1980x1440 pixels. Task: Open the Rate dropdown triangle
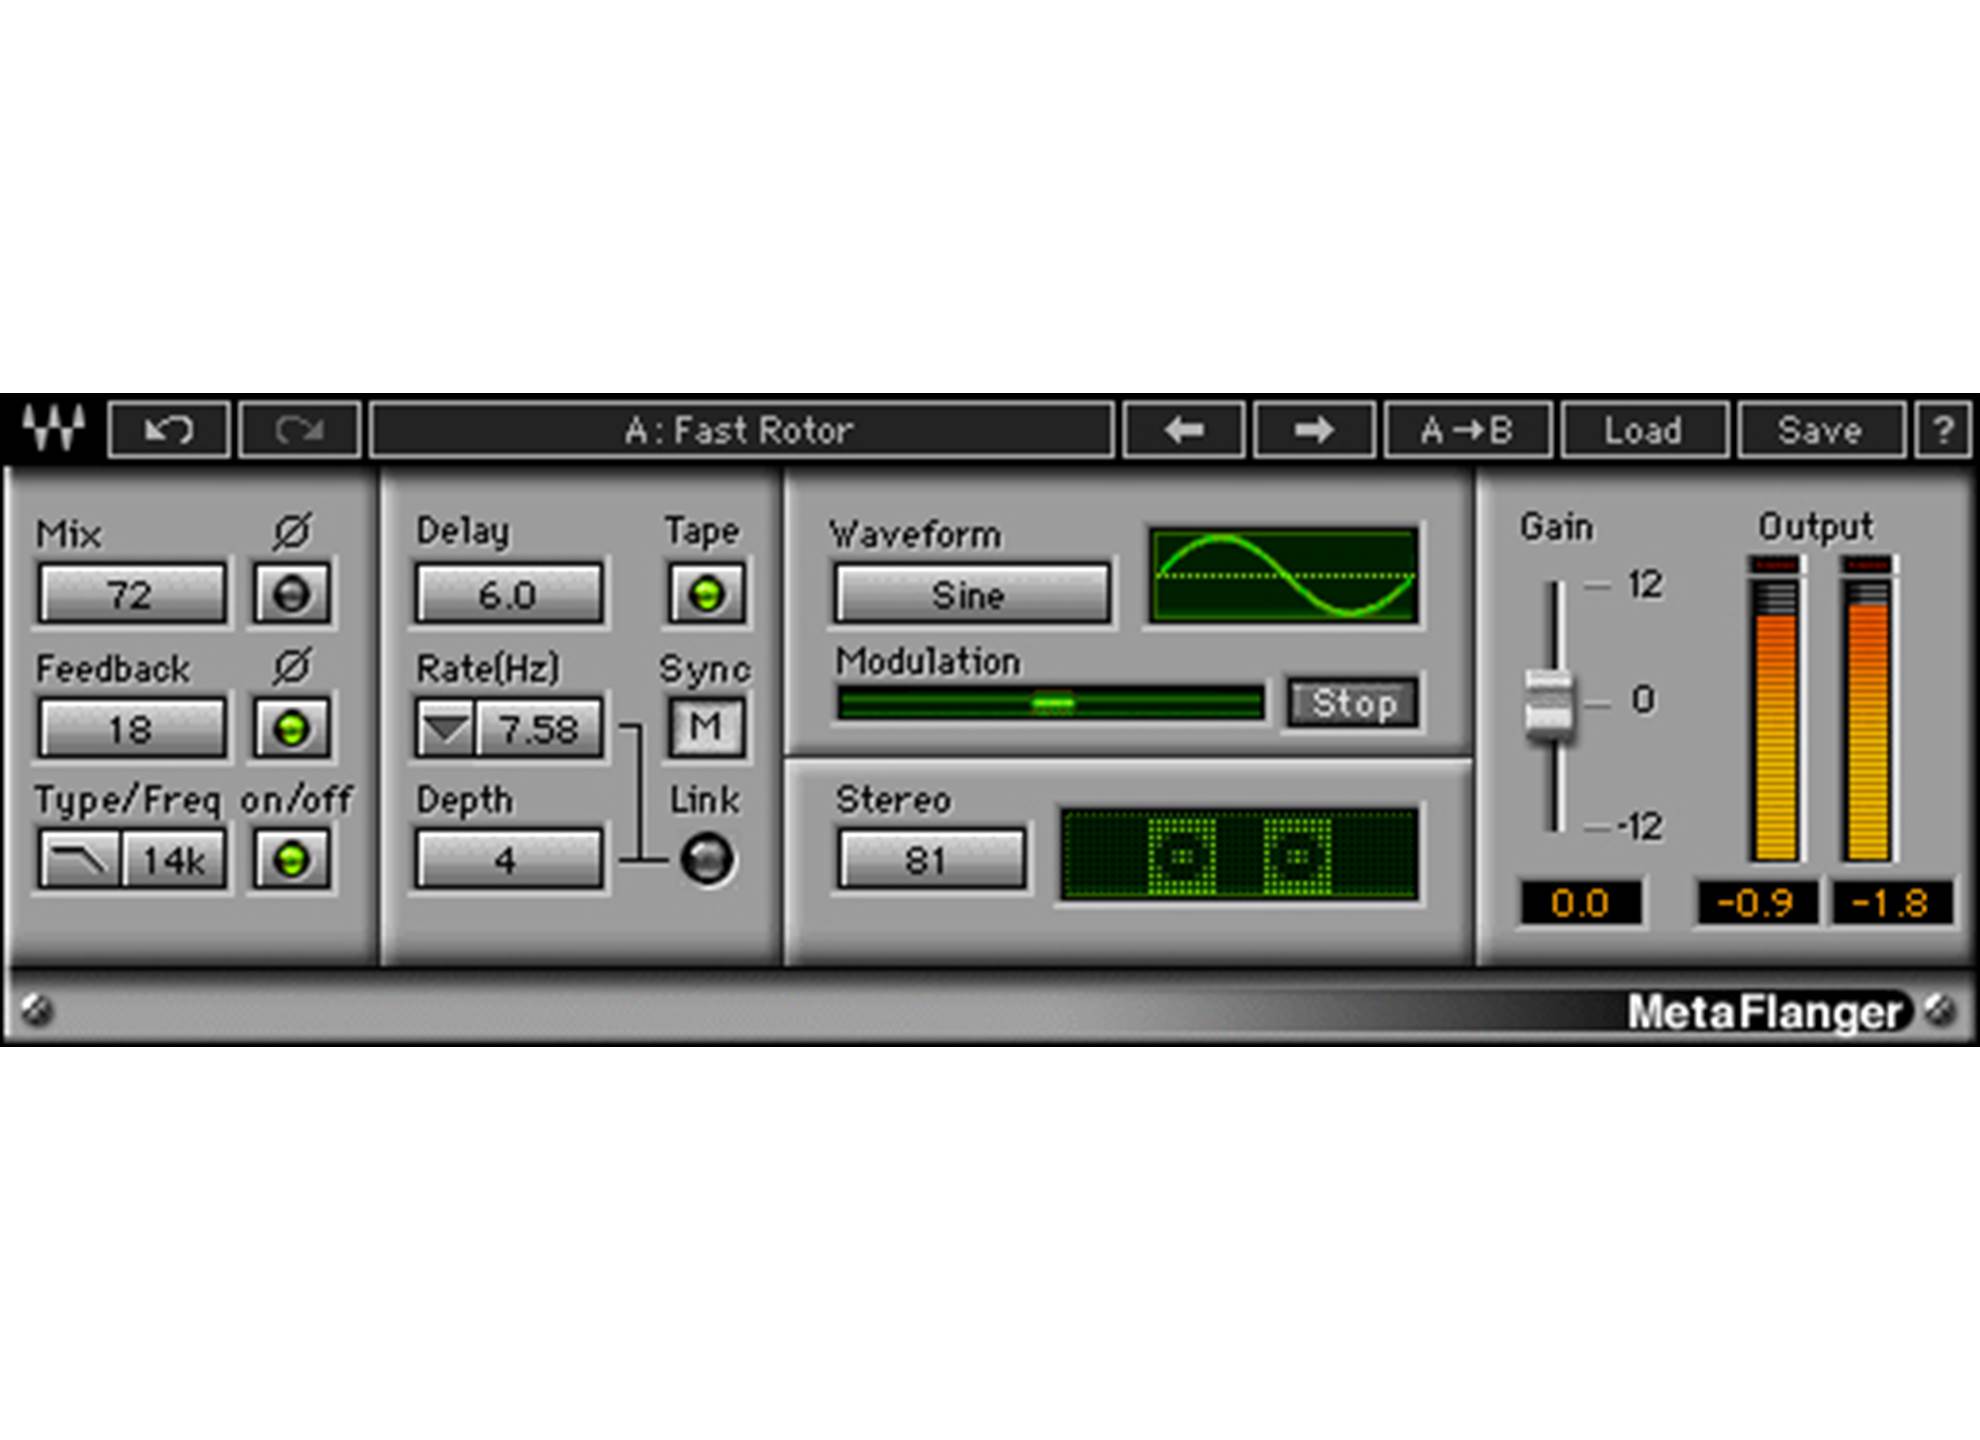(445, 728)
